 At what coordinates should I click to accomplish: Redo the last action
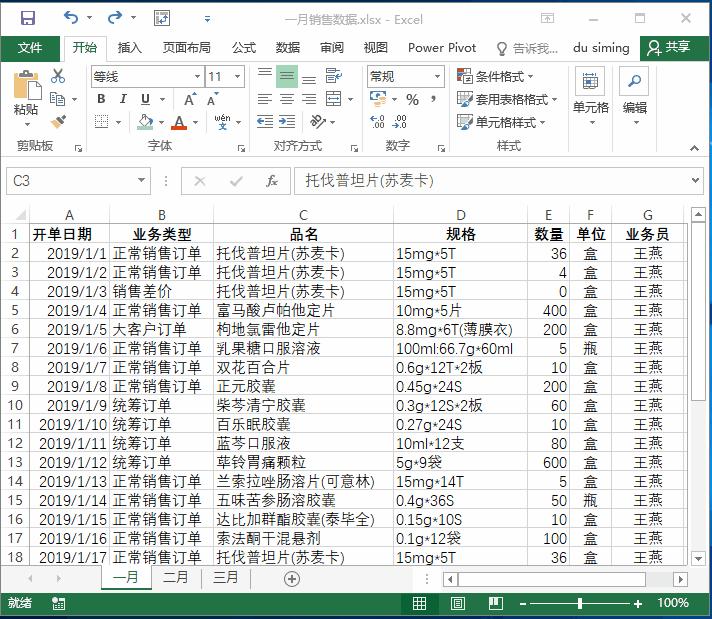(x=115, y=18)
